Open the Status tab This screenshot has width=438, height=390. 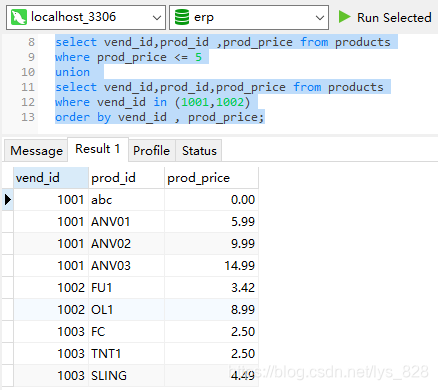pyautogui.click(x=199, y=151)
